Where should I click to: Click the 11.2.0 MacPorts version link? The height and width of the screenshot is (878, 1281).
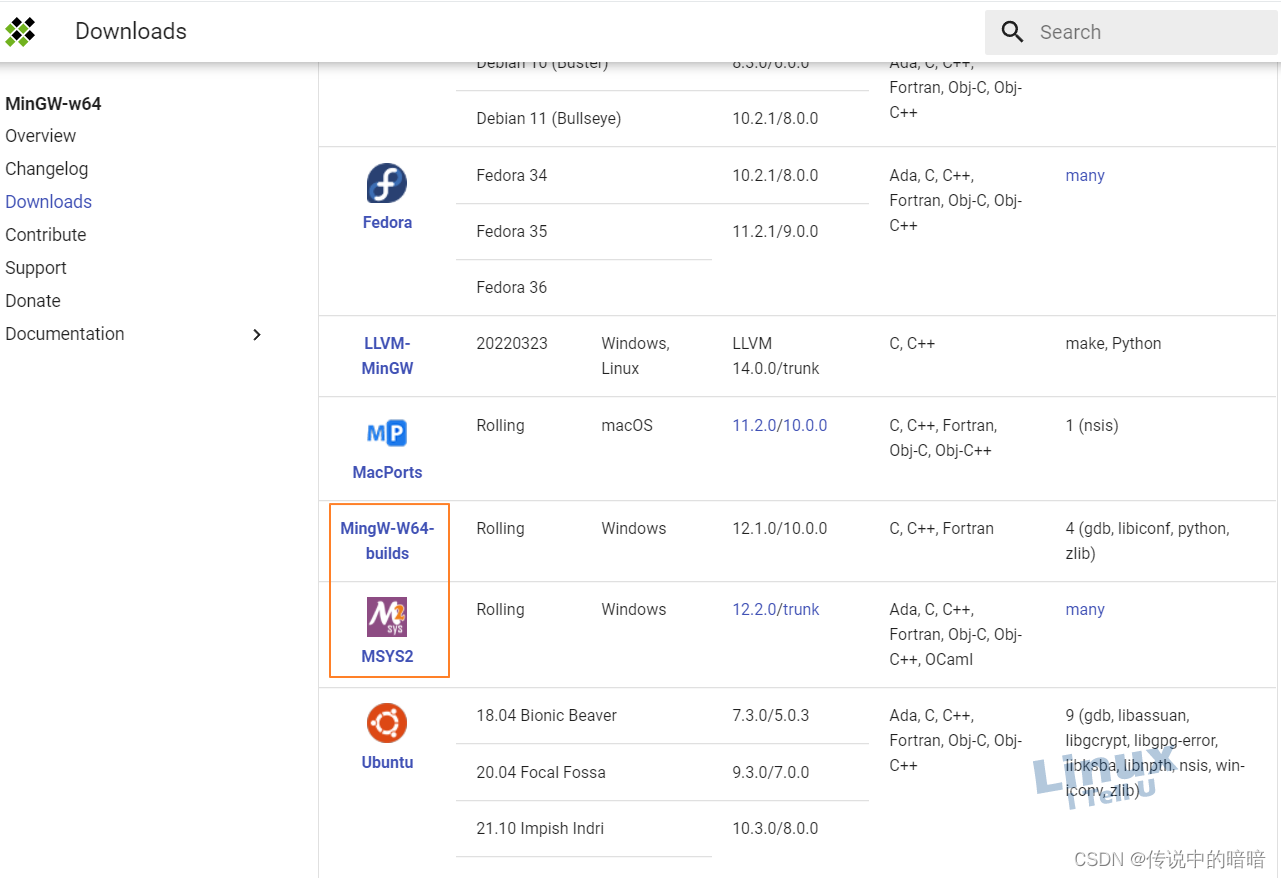click(754, 425)
